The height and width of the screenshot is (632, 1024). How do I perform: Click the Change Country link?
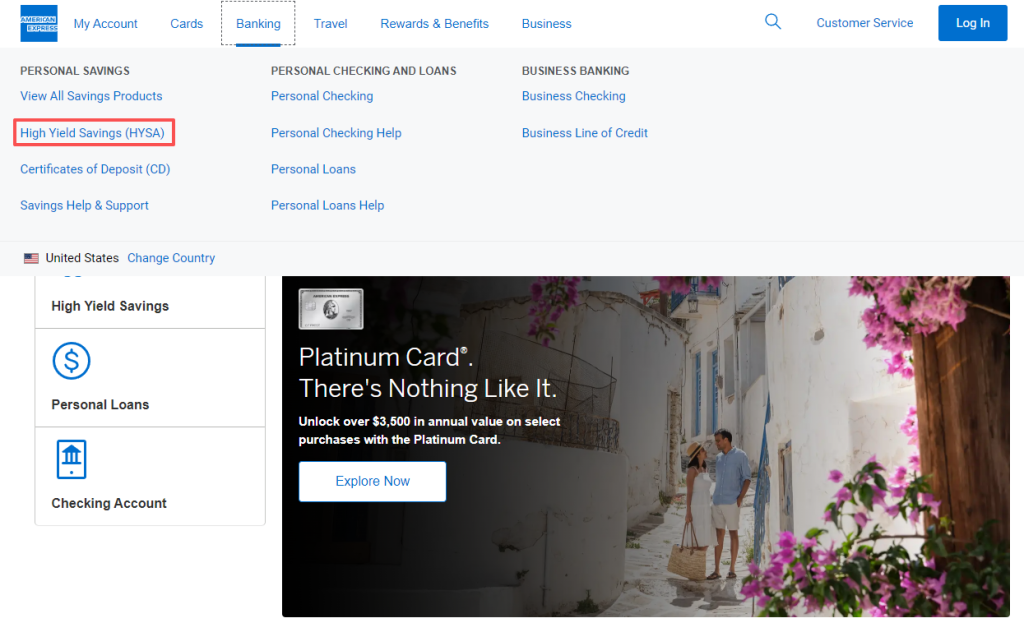pyautogui.click(x=171, y=258)
